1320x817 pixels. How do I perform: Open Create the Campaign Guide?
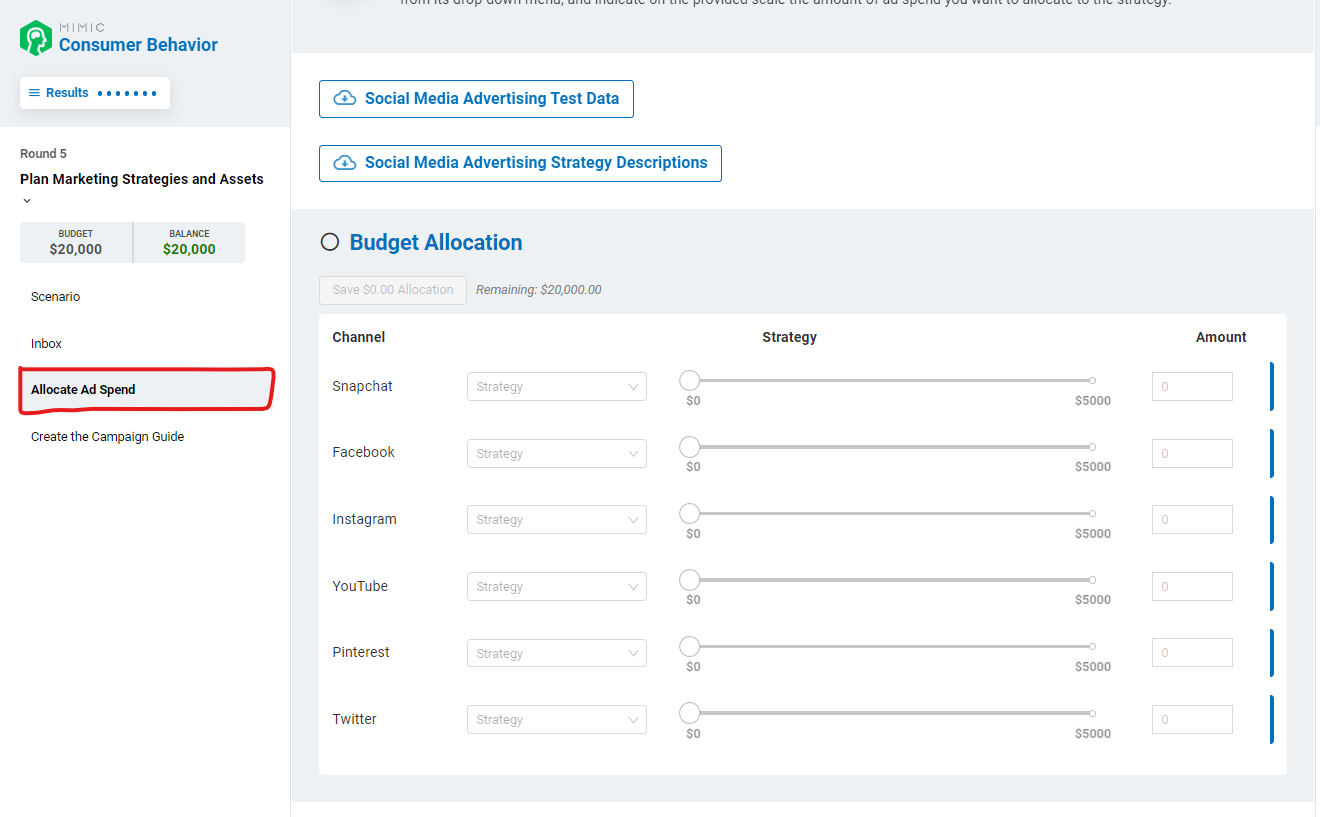[x=107, y=437]
